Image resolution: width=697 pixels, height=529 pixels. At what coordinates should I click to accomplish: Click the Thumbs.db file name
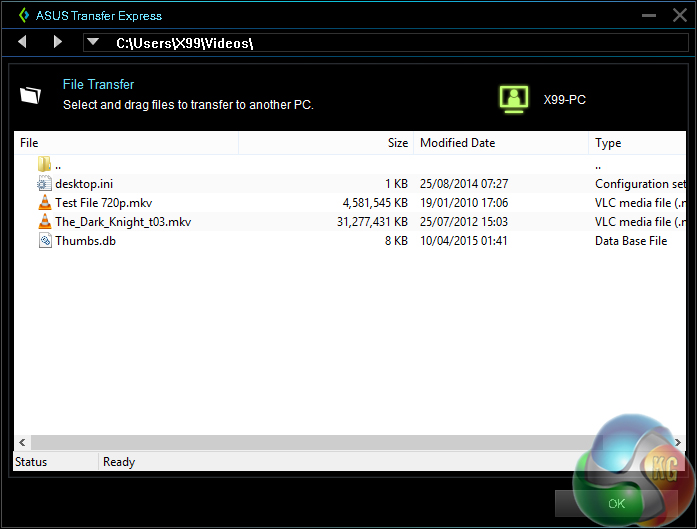(85, 241)
